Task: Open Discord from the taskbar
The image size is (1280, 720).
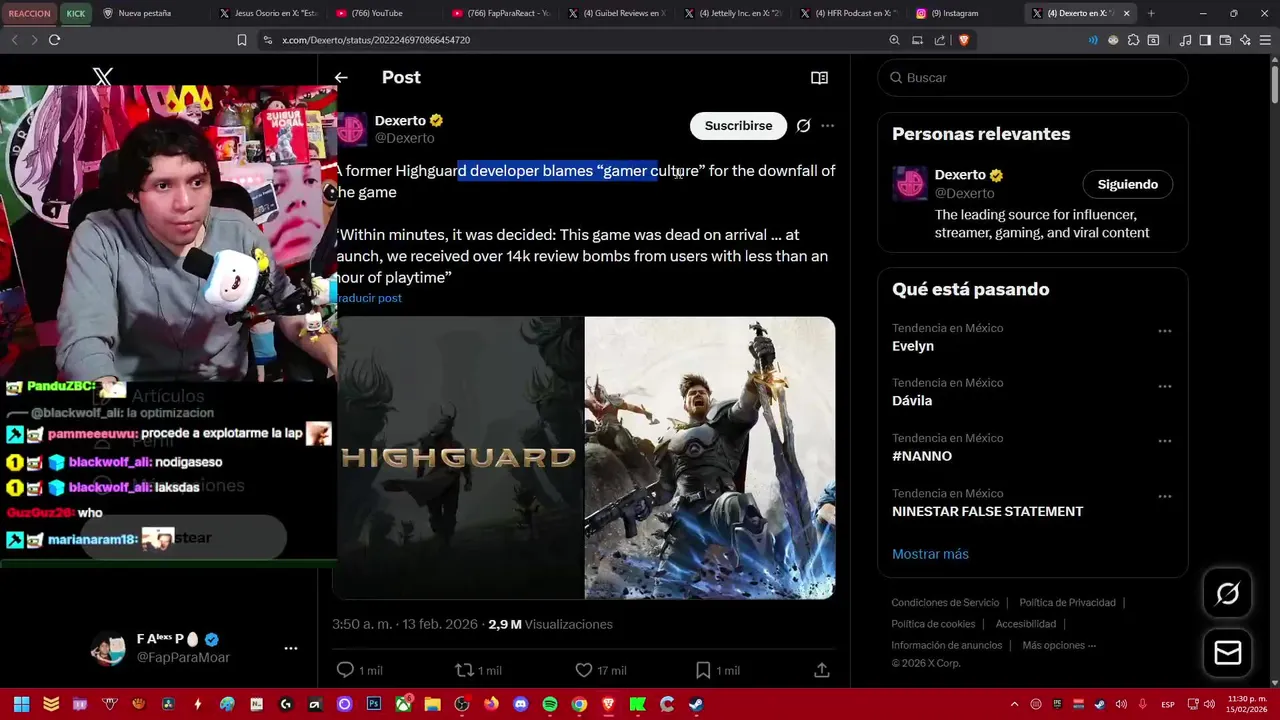Action: click(x=520, y=704)
